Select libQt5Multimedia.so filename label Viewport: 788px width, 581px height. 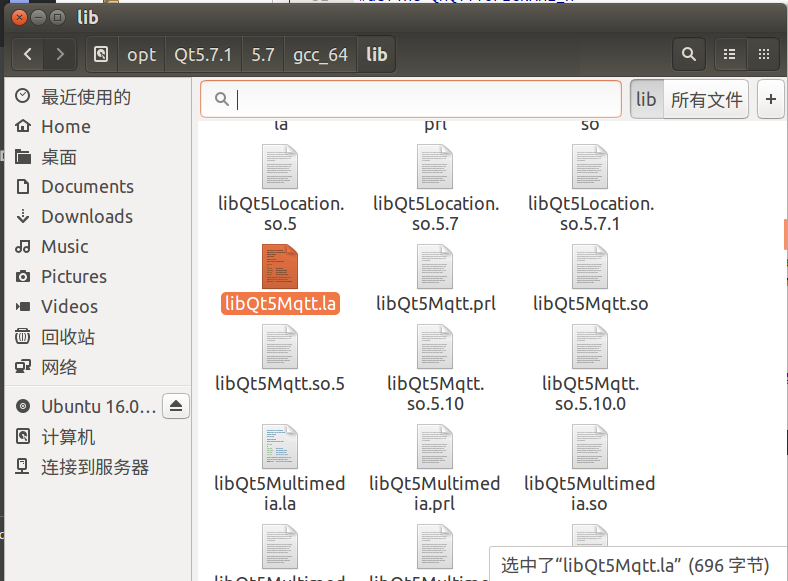pyautogui.click(x=589, y=493)
